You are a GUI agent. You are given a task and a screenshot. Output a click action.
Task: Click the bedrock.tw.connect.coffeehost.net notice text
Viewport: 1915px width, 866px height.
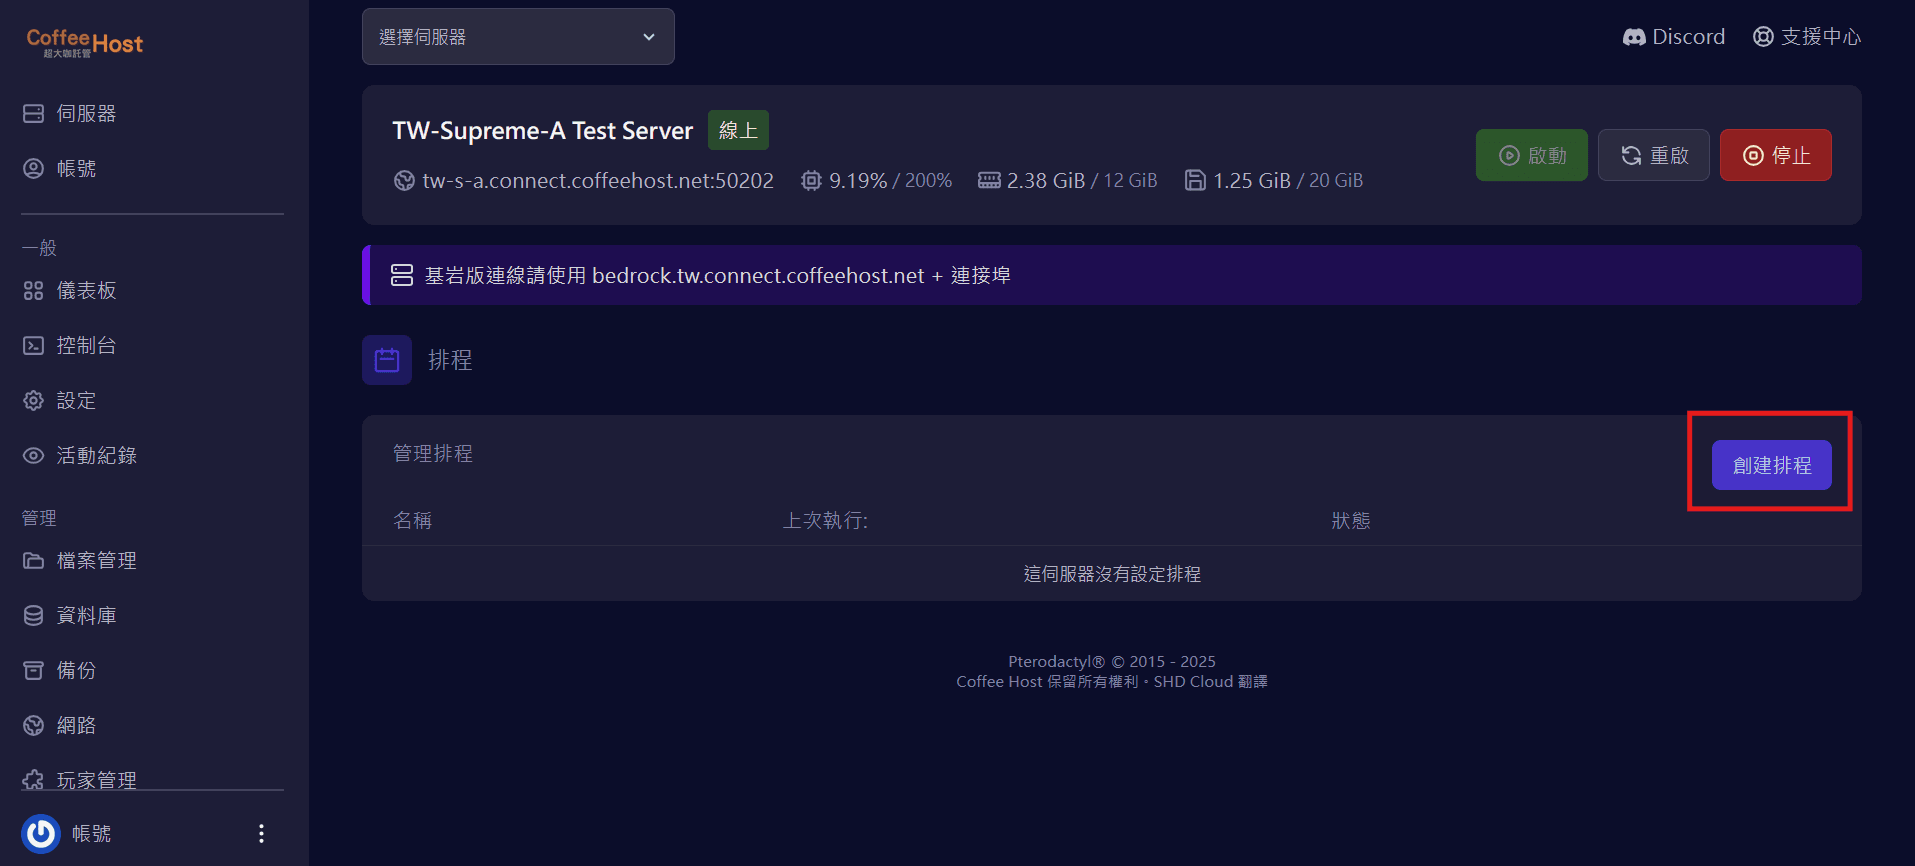click(x=718, y=275)
